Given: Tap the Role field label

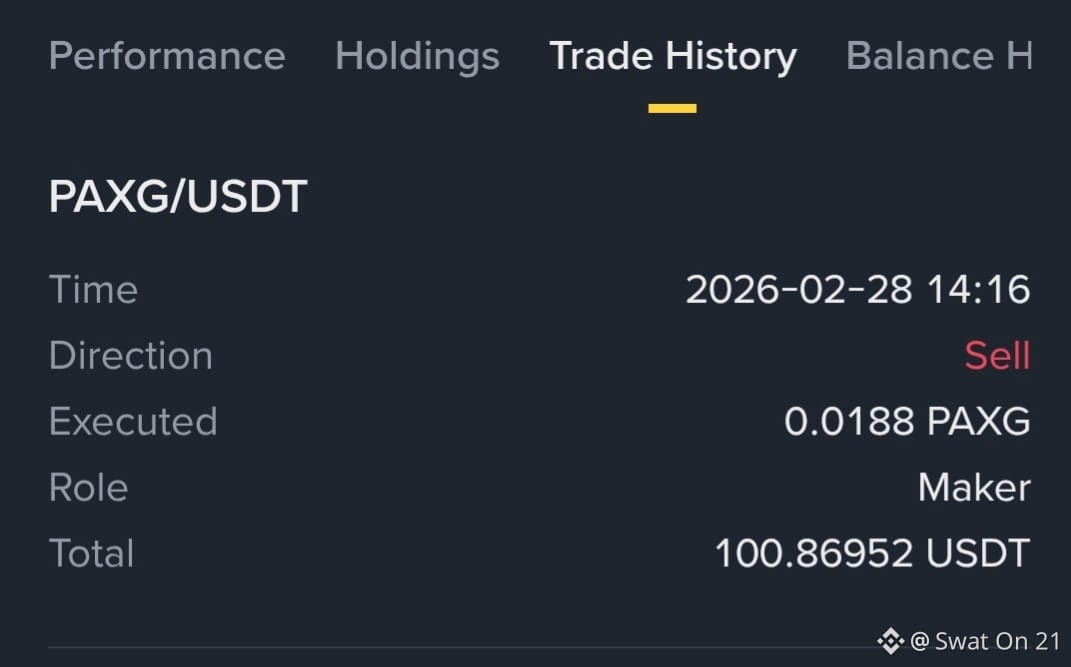Looking at the screenshot, I should point(89,487).
